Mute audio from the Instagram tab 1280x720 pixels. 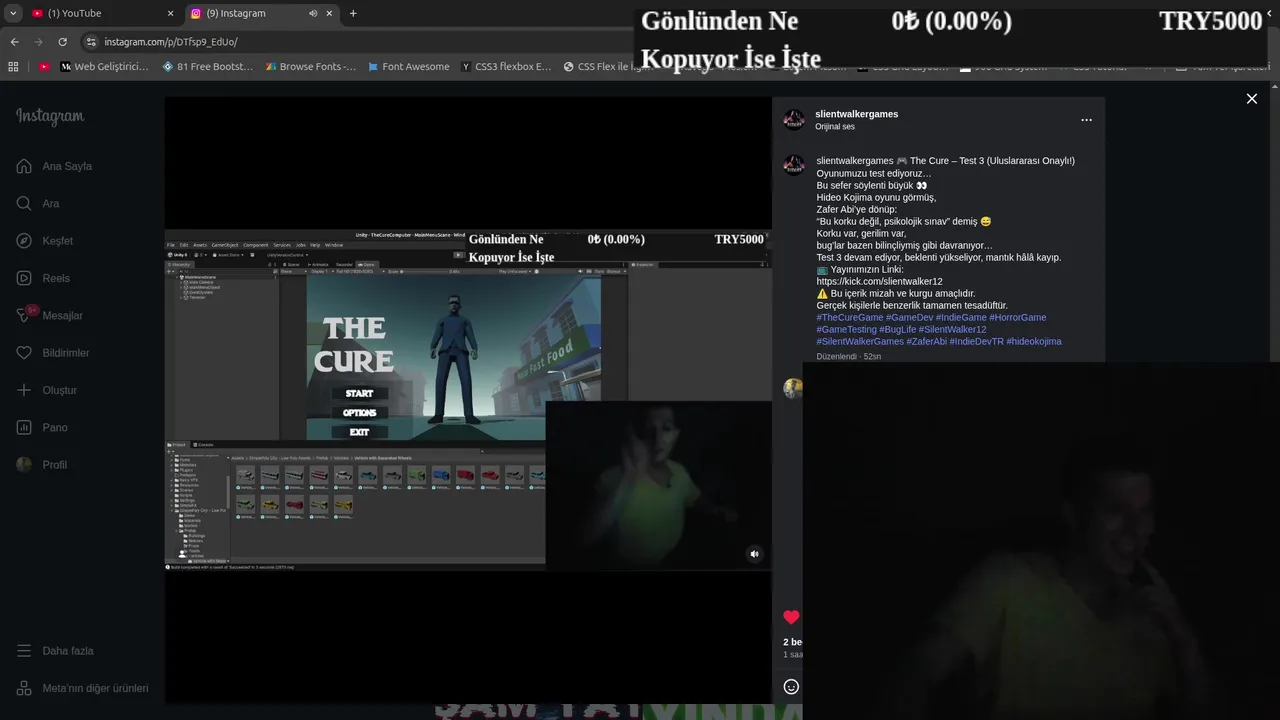point(313,13)
